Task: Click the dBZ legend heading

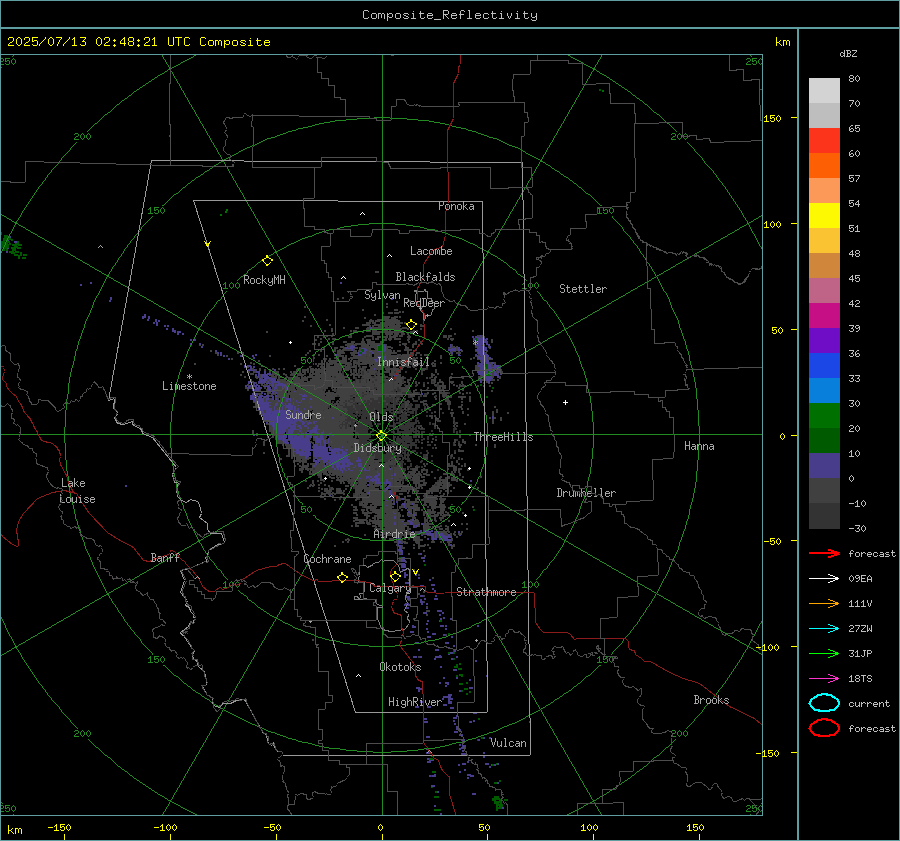Action: pyautogui.click(x=848, y=53)
